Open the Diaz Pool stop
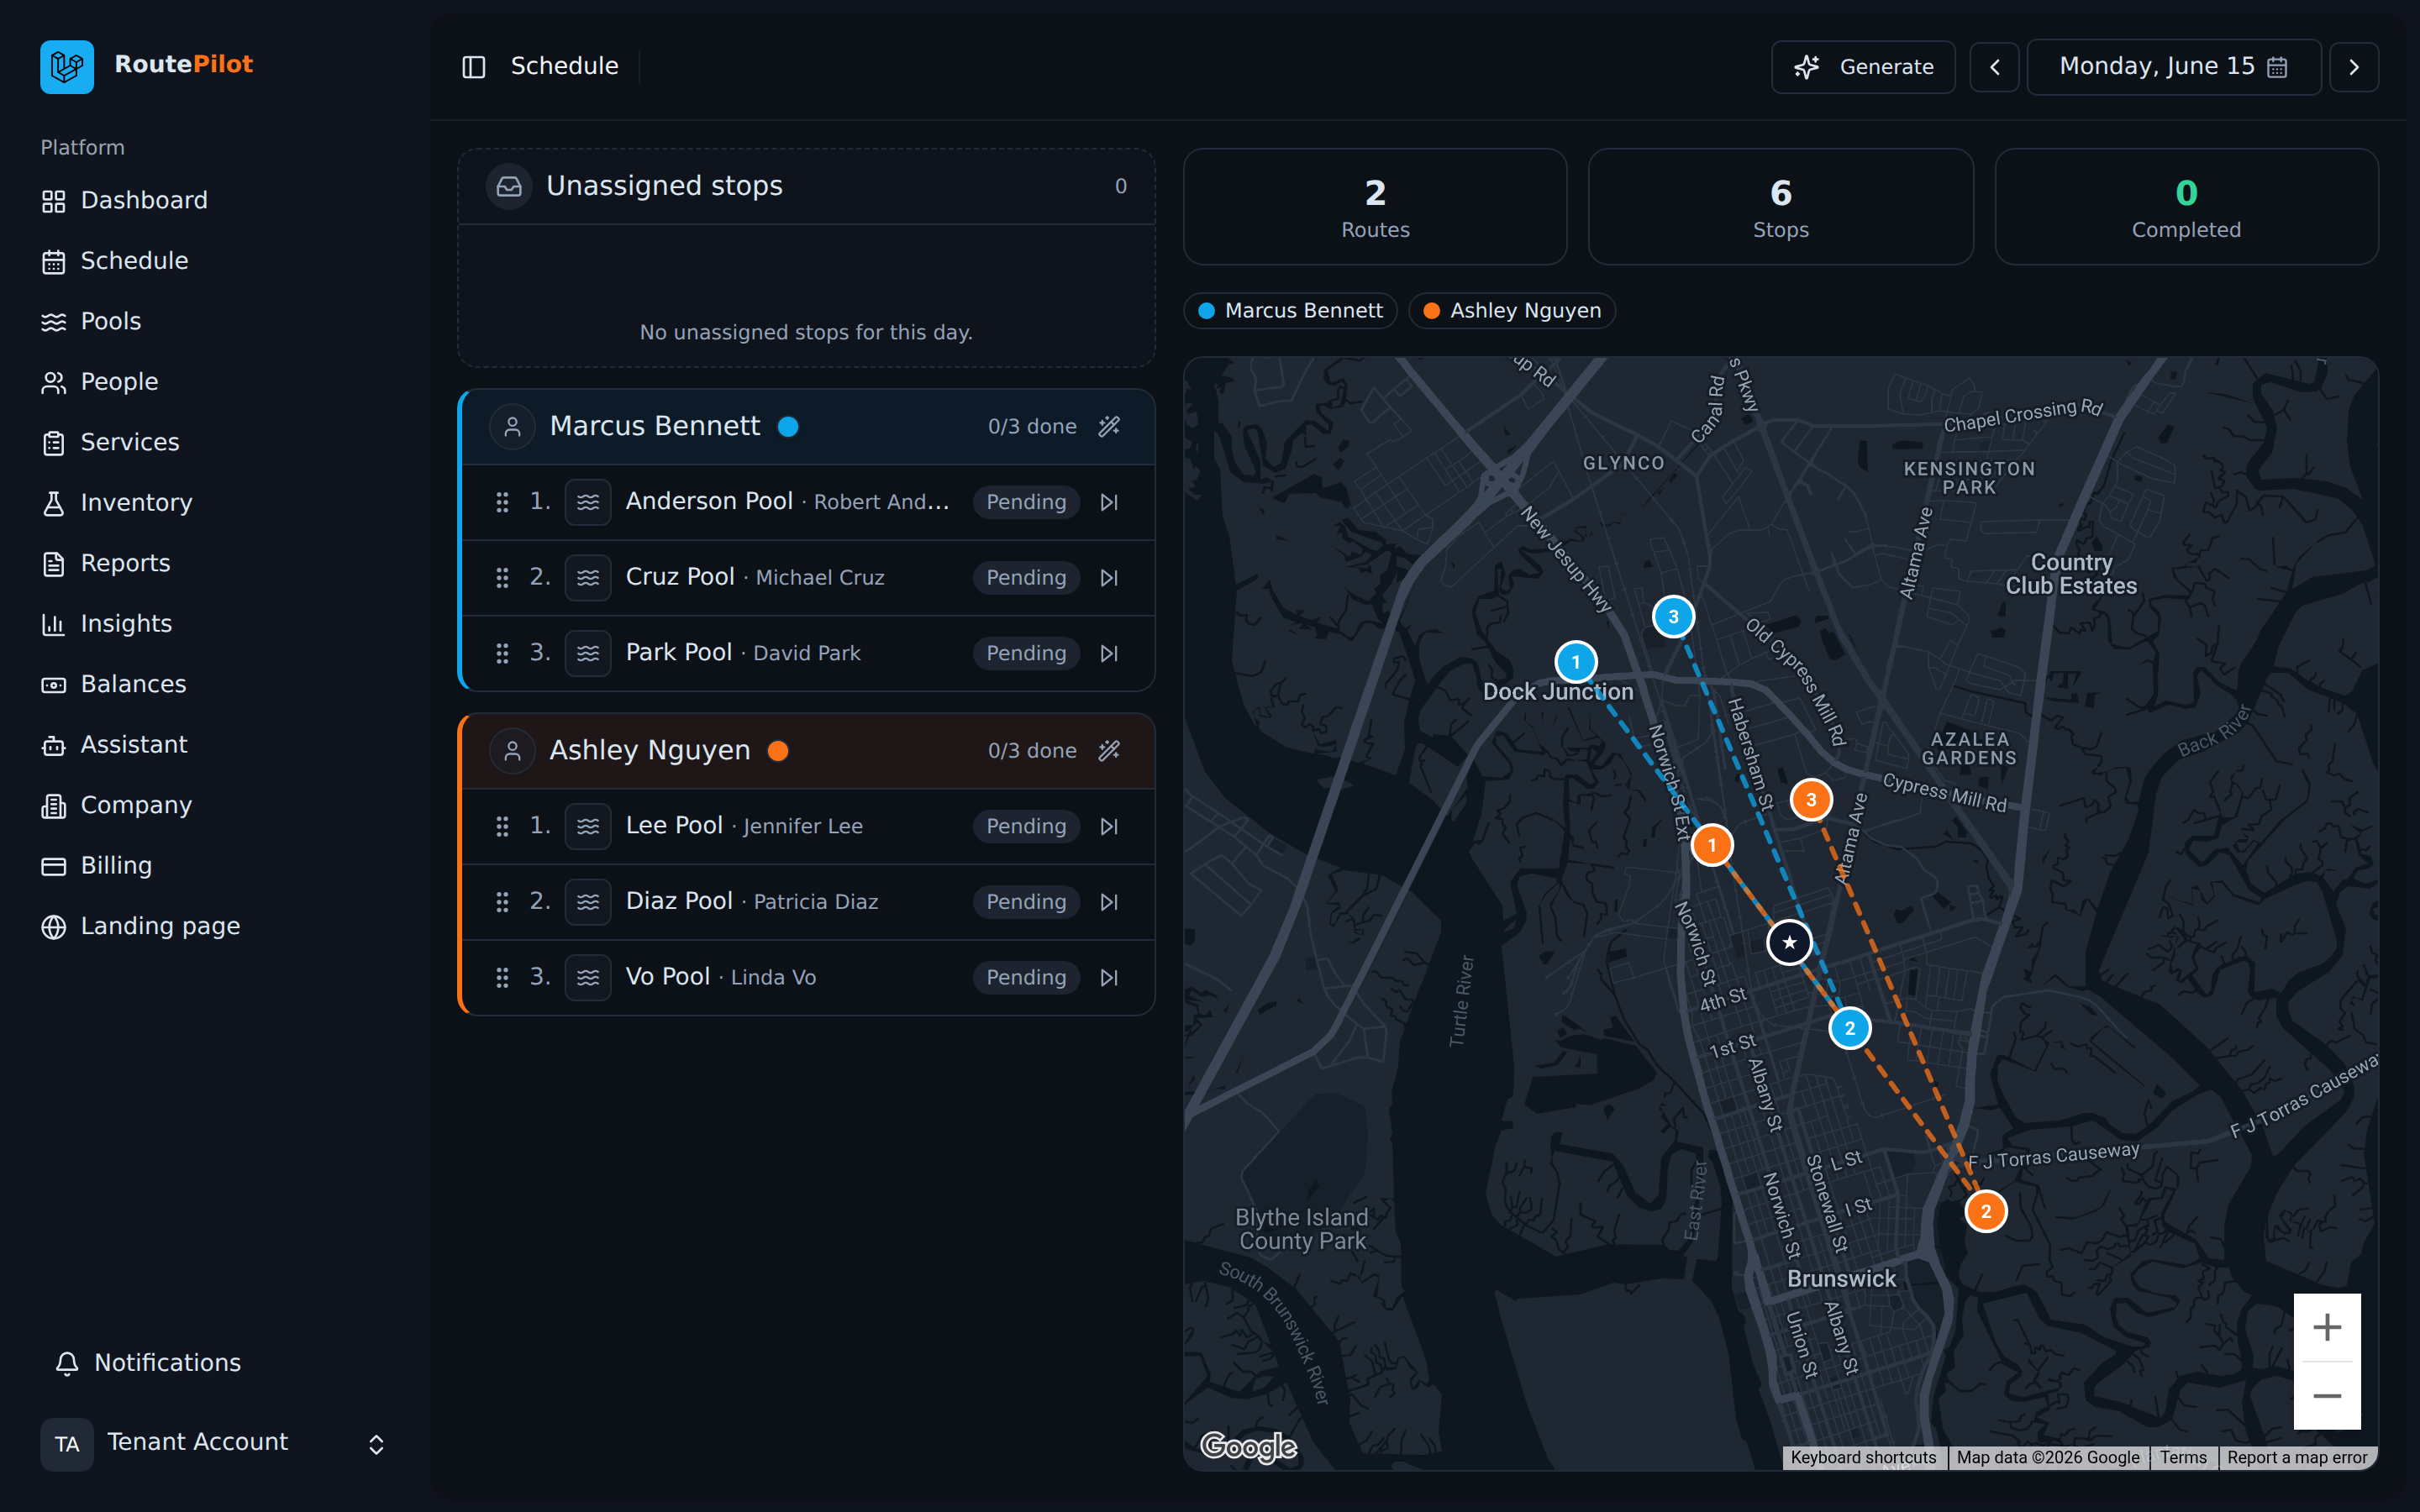This screenshot has height=1512, width=2420. click(x=808, y=902)
